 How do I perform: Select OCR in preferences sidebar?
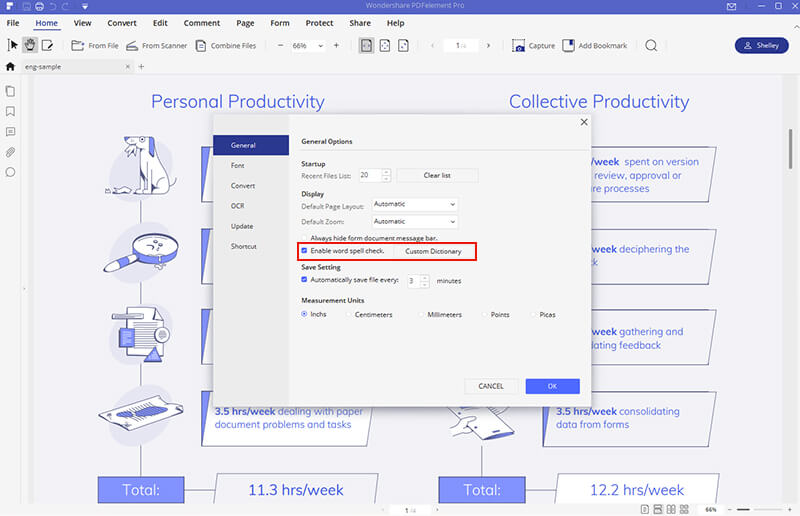pyautogui.click(x=237, y=206)
